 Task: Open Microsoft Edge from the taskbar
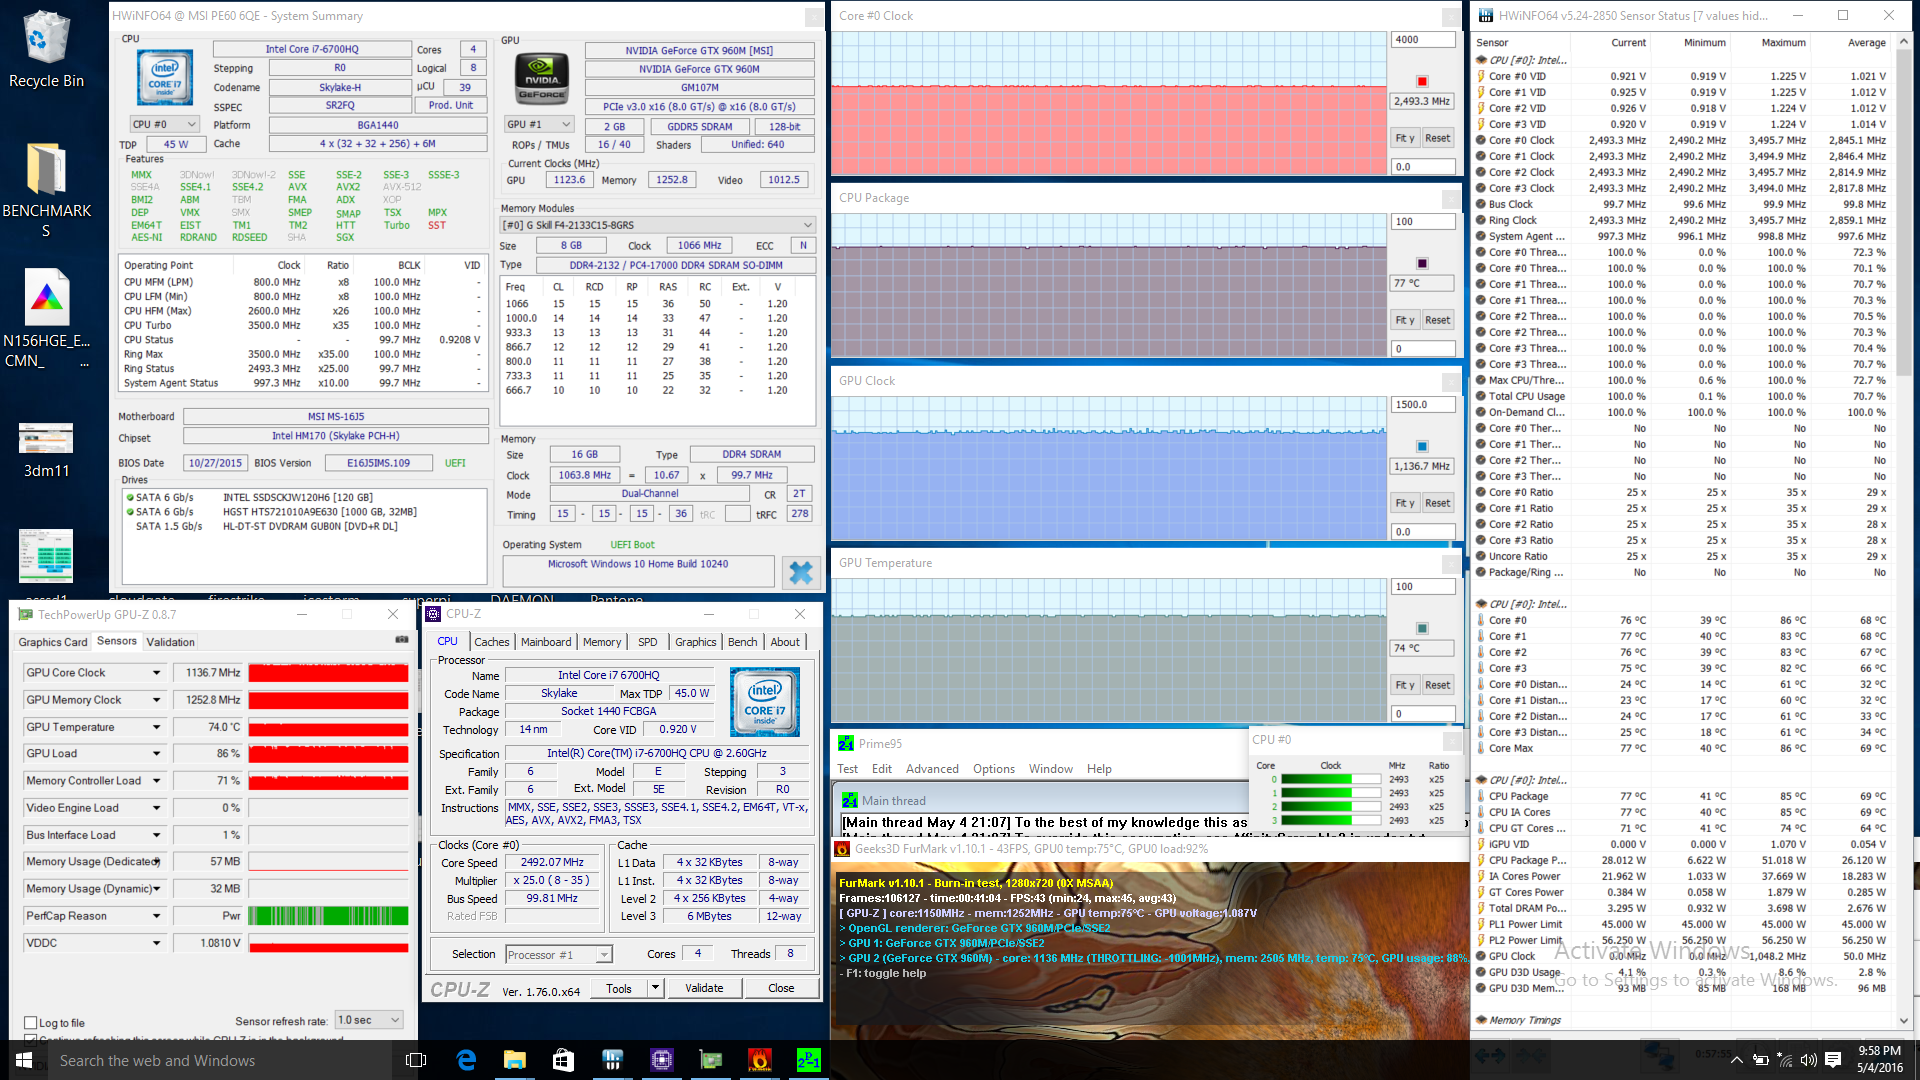tap(466, 1060)
